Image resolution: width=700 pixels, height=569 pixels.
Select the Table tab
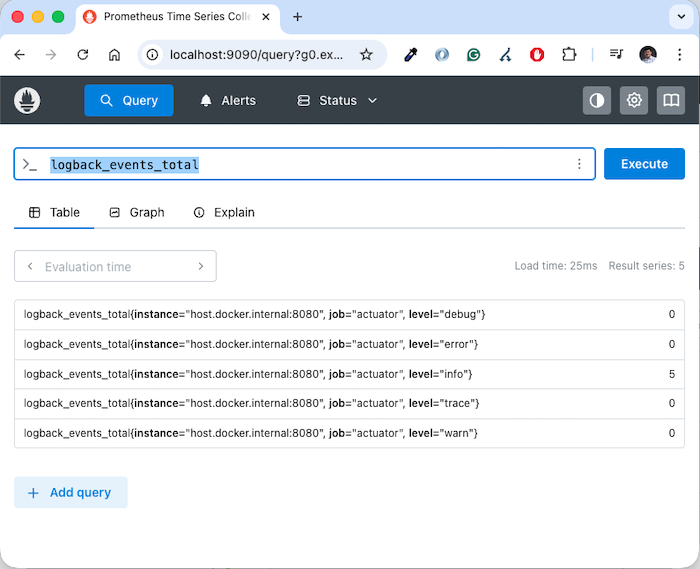coord(54,212)
